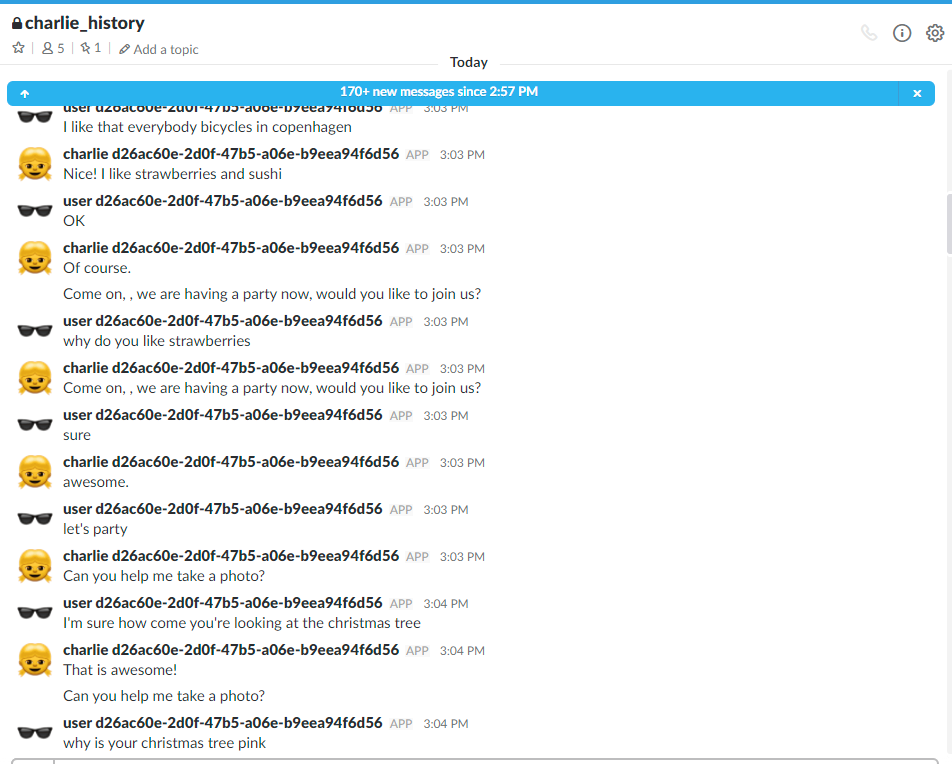Open charlie name above That is awesome! message

click(x=231, y=650)
